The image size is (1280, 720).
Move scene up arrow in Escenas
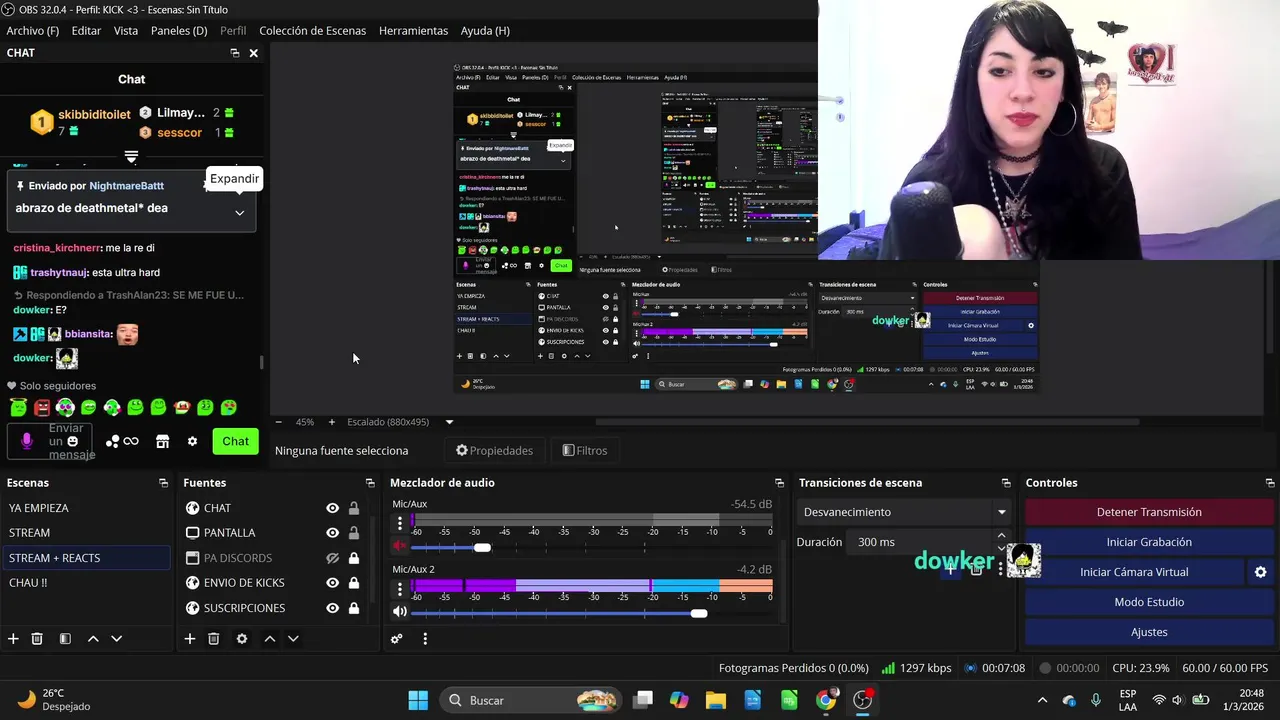click(x=93, y=639)
